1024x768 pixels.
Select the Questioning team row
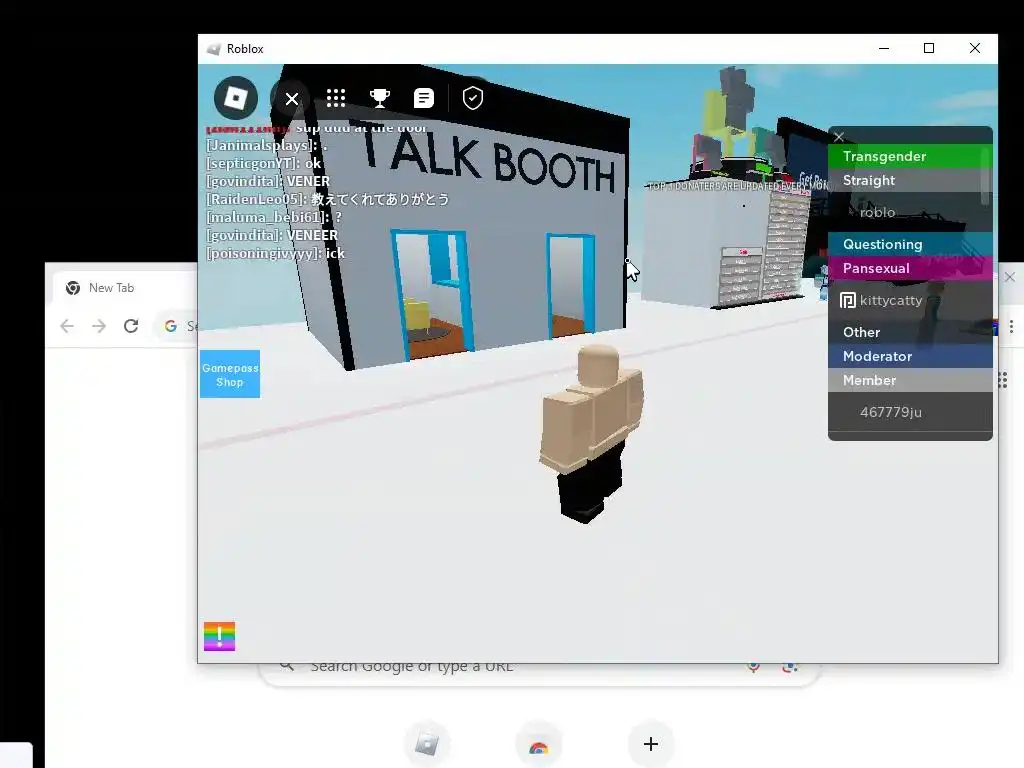pyautogui.click(x=910, y=244)
